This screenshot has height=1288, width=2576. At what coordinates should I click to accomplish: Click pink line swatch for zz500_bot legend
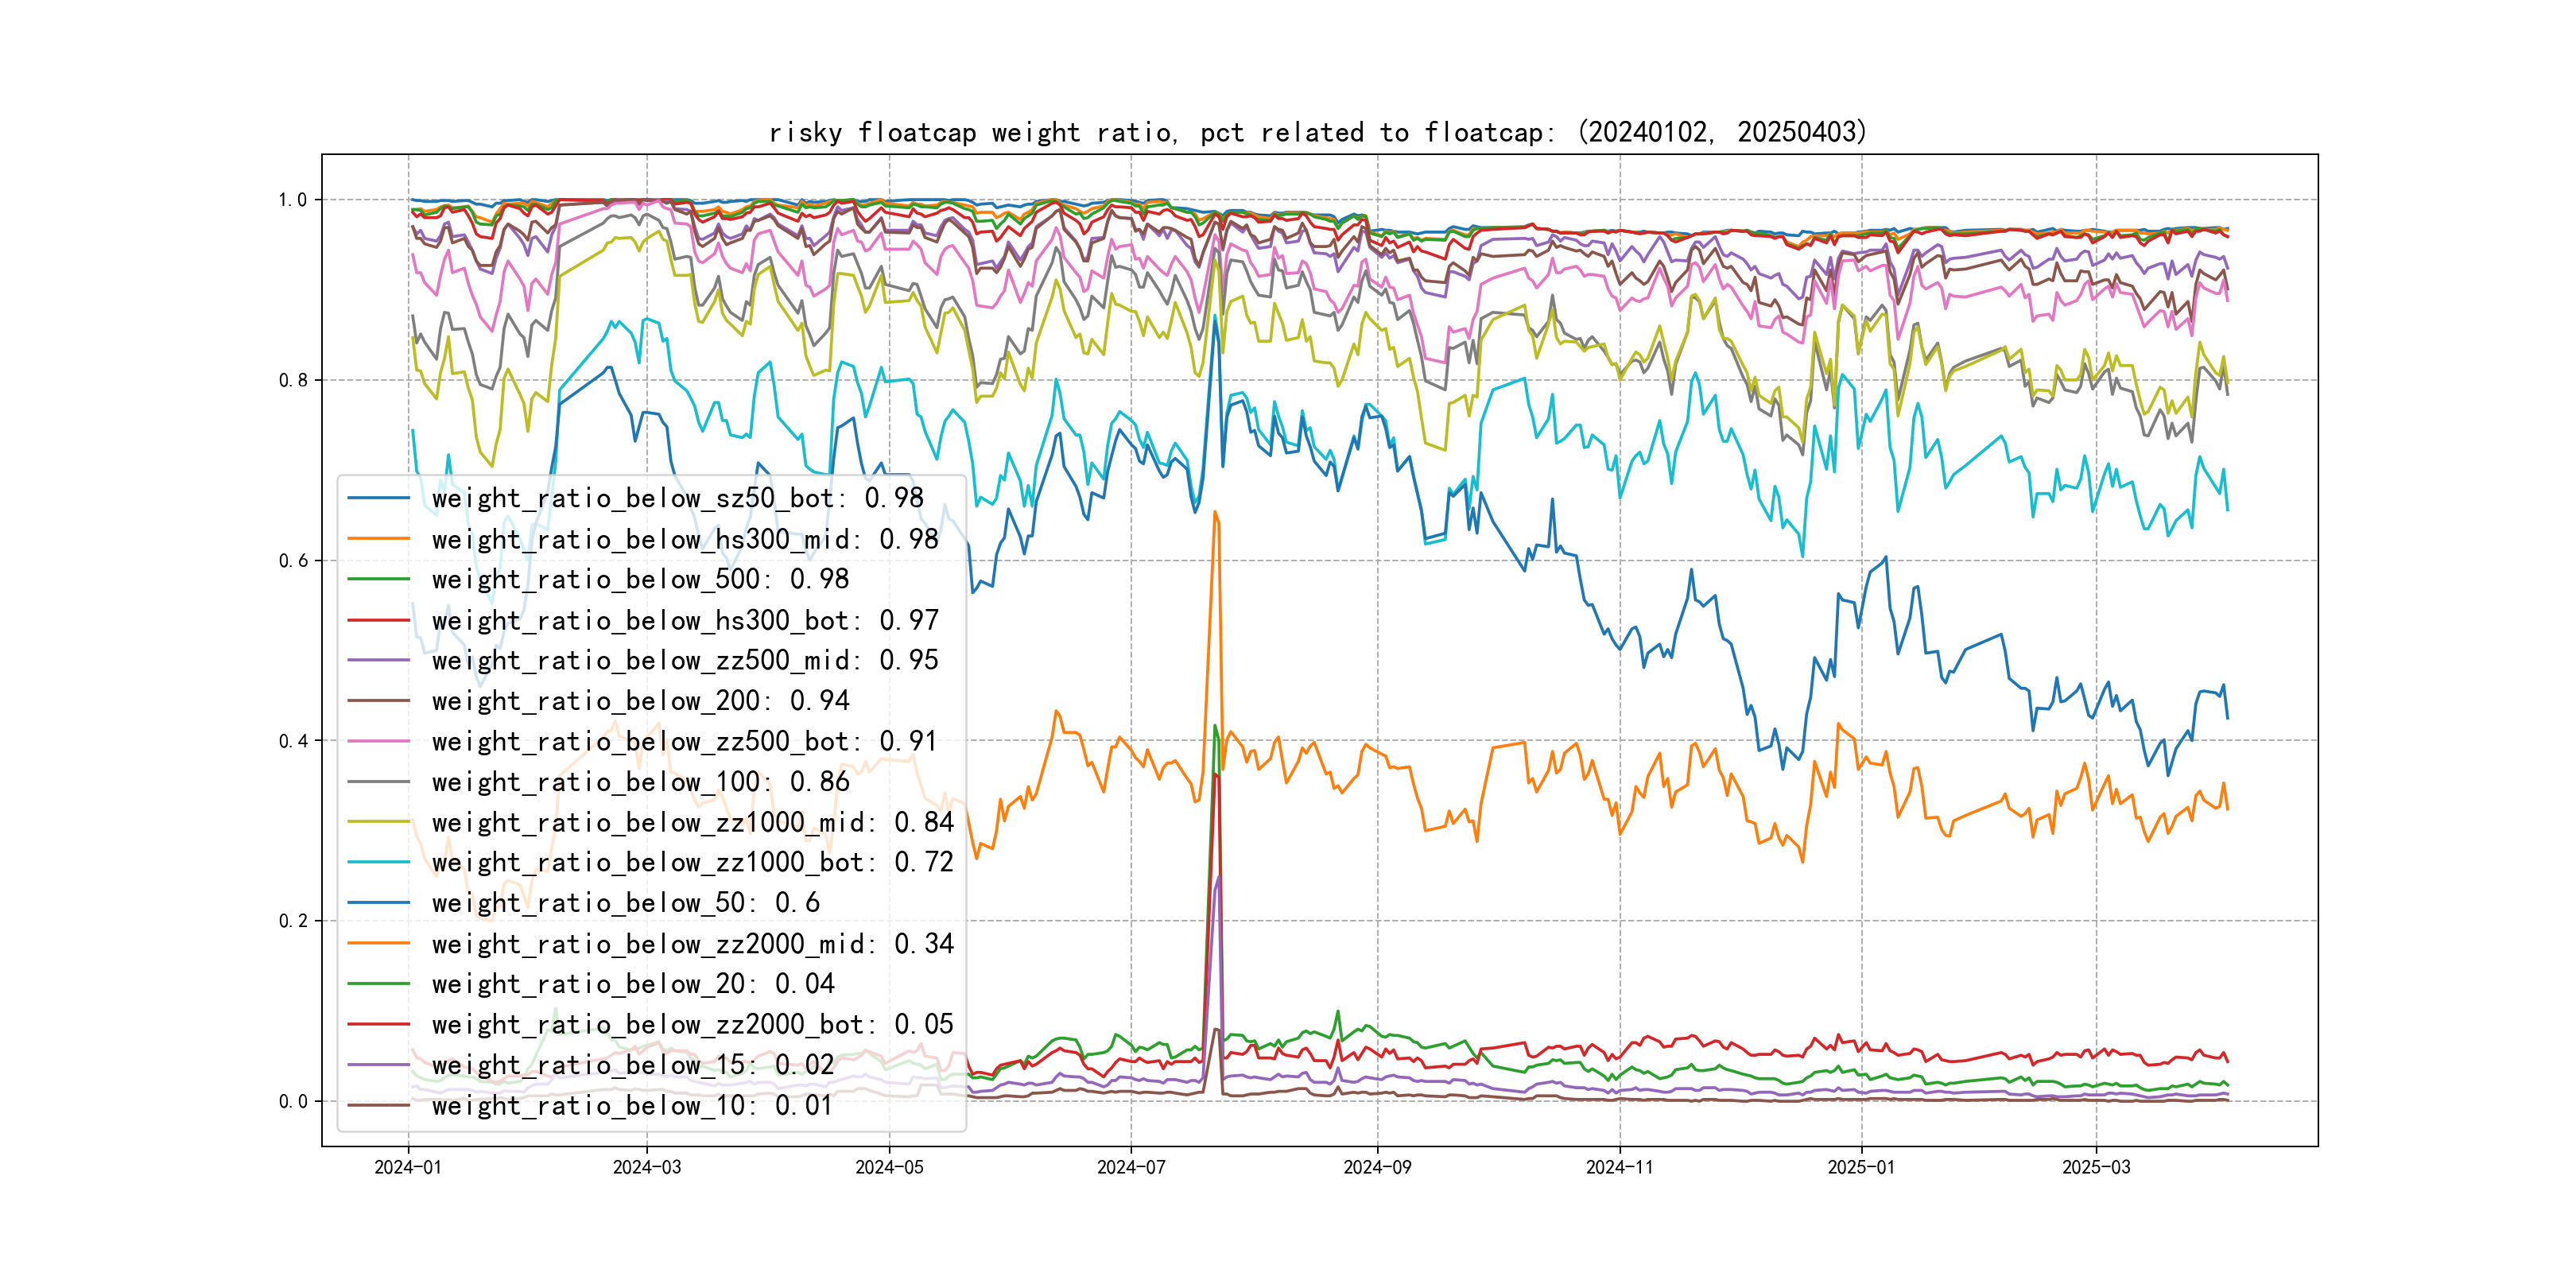pos(378,741)
